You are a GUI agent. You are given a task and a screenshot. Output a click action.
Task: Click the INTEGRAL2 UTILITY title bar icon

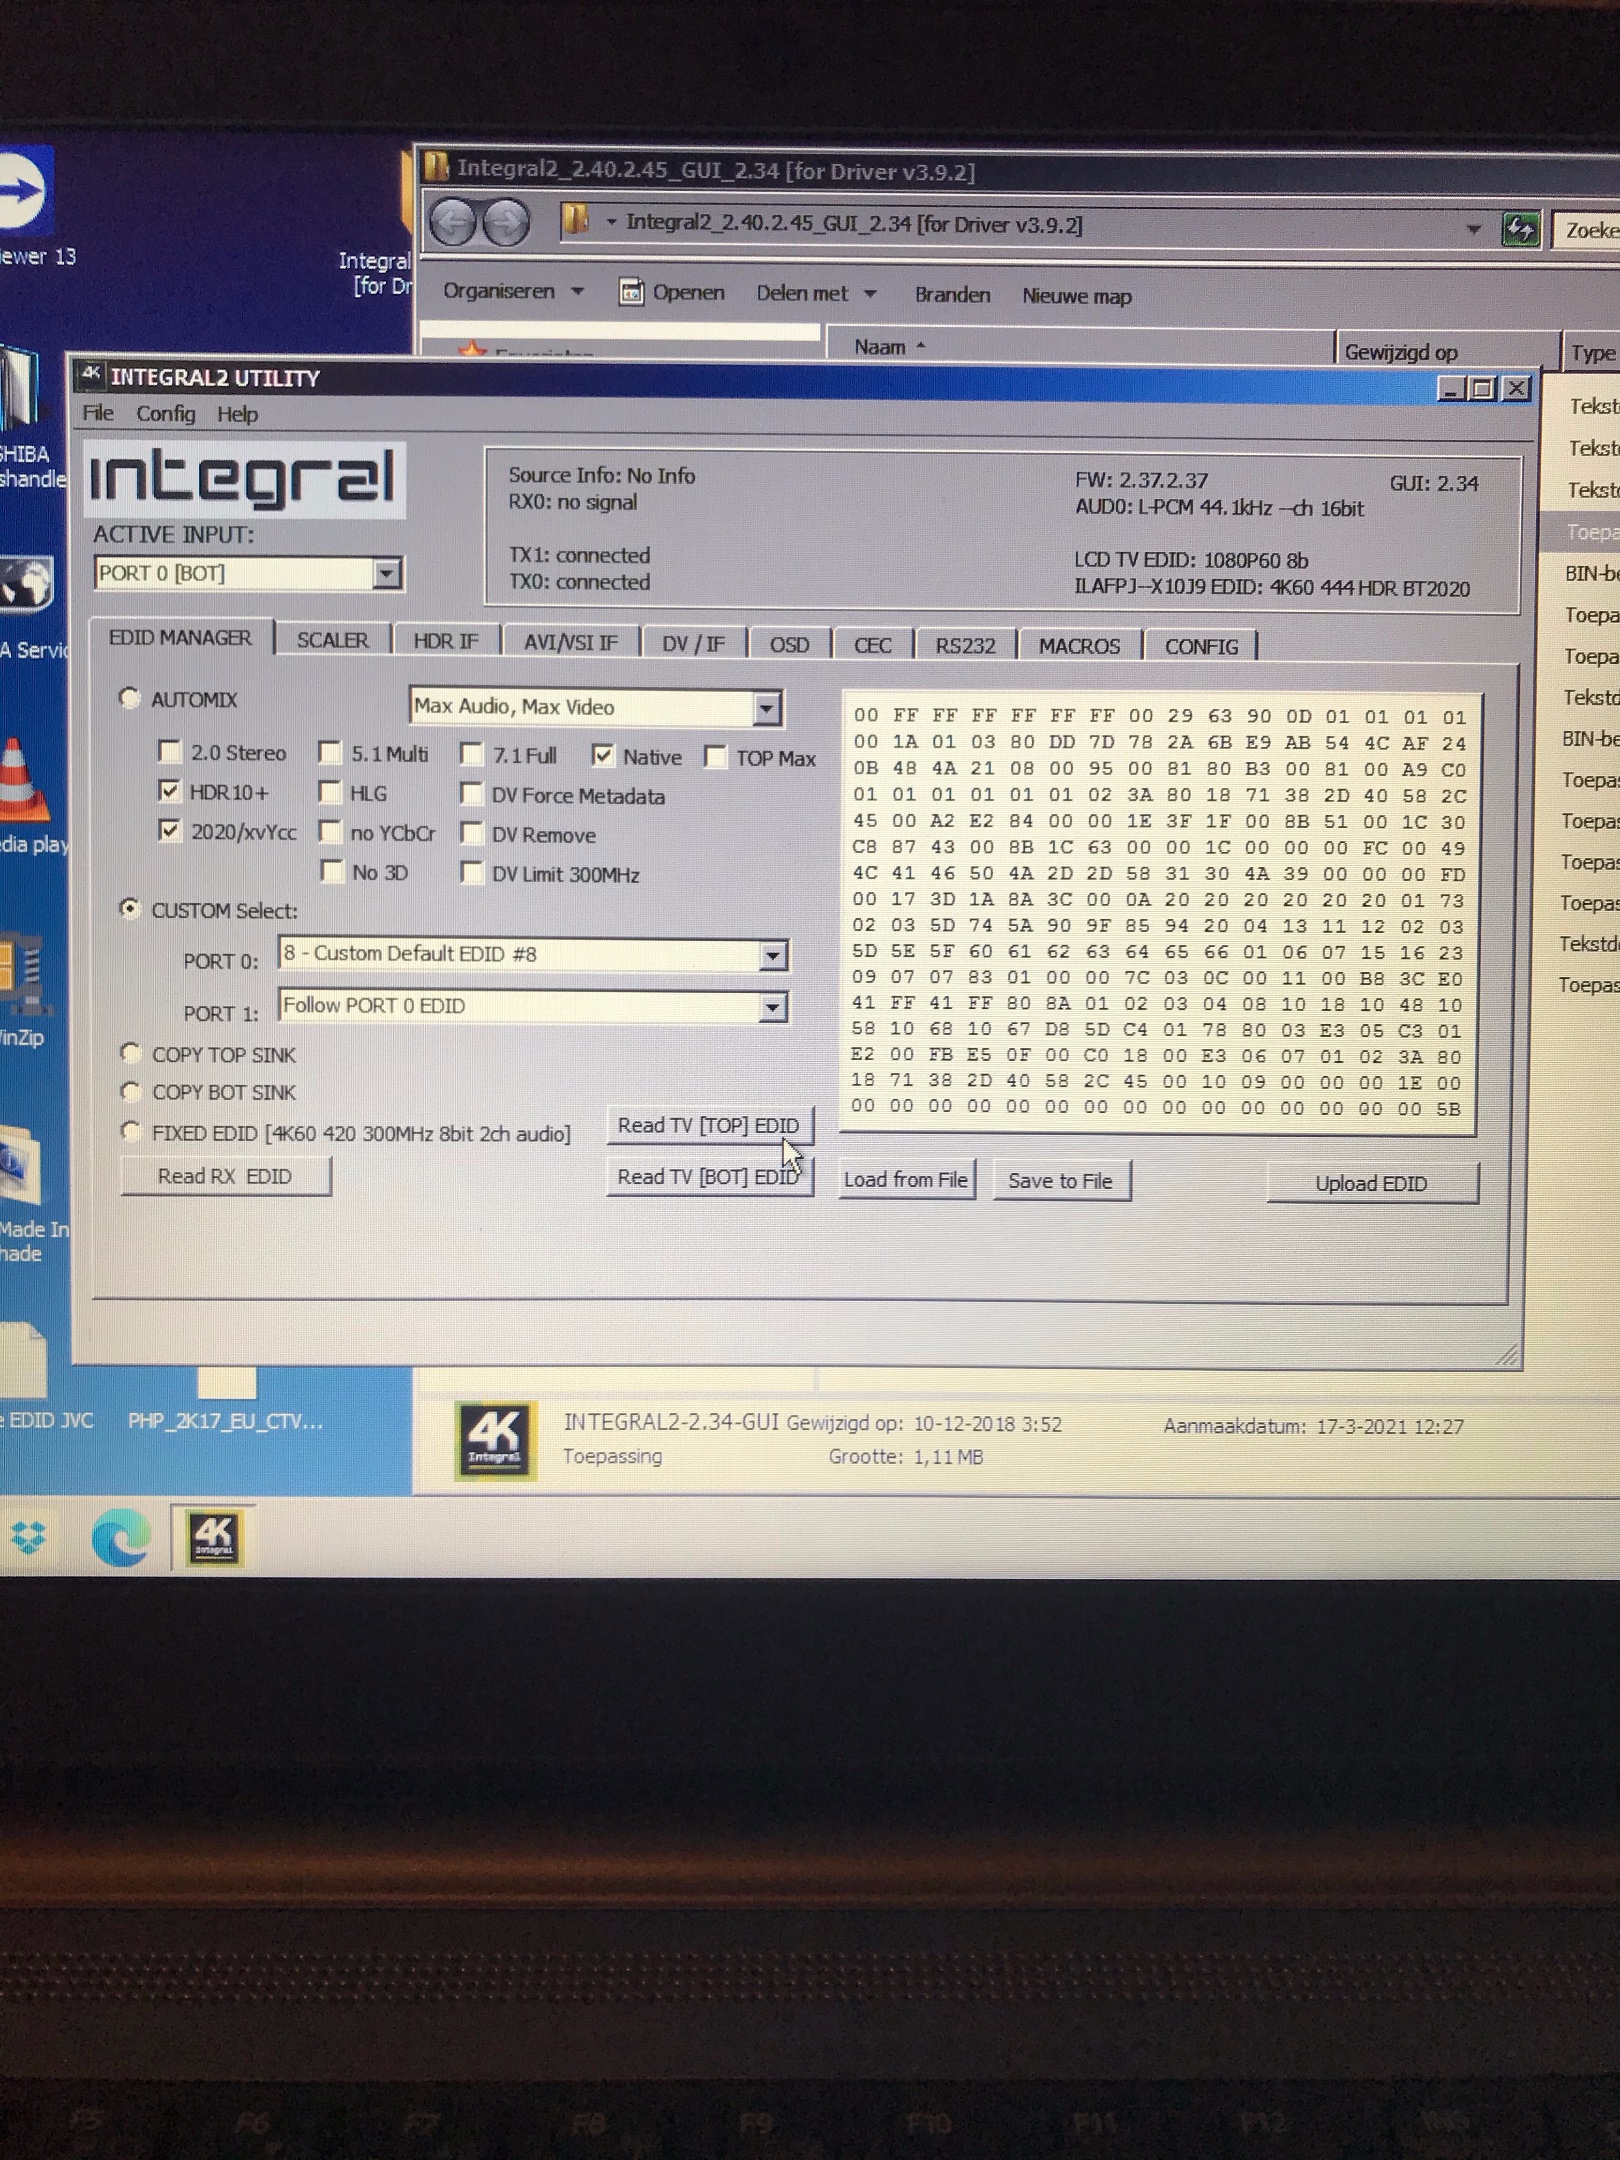(x=91, y=375)
